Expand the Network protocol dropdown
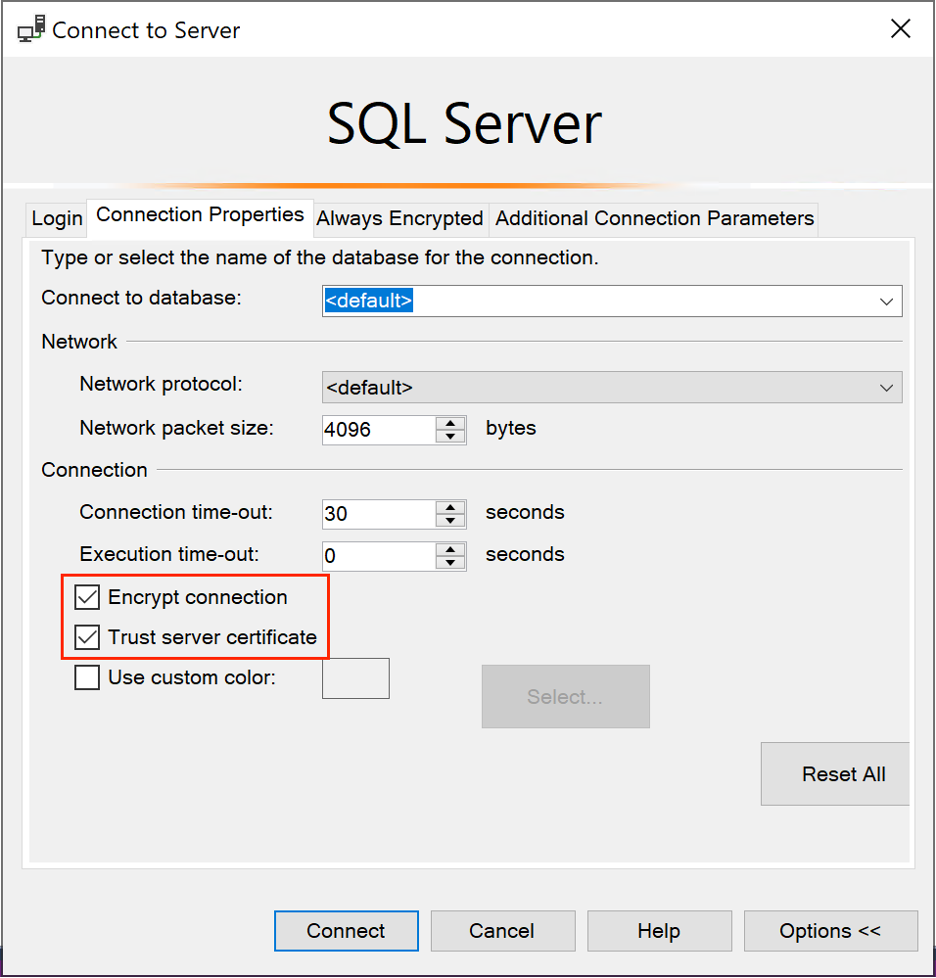Image resolution: width=936 pixels, height=978 pixels. 886,387
